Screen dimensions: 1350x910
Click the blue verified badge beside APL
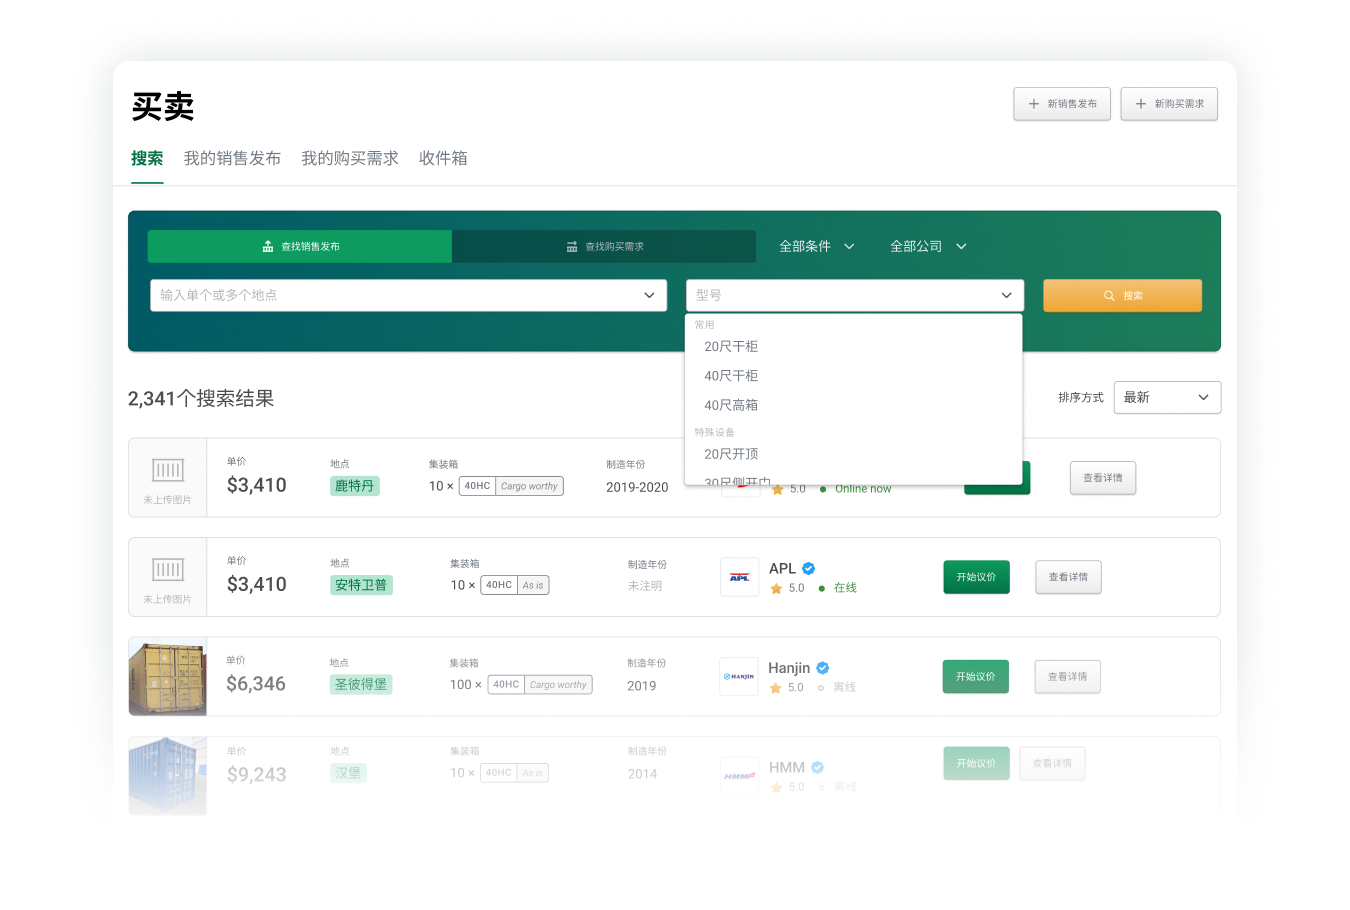[809, 568]
